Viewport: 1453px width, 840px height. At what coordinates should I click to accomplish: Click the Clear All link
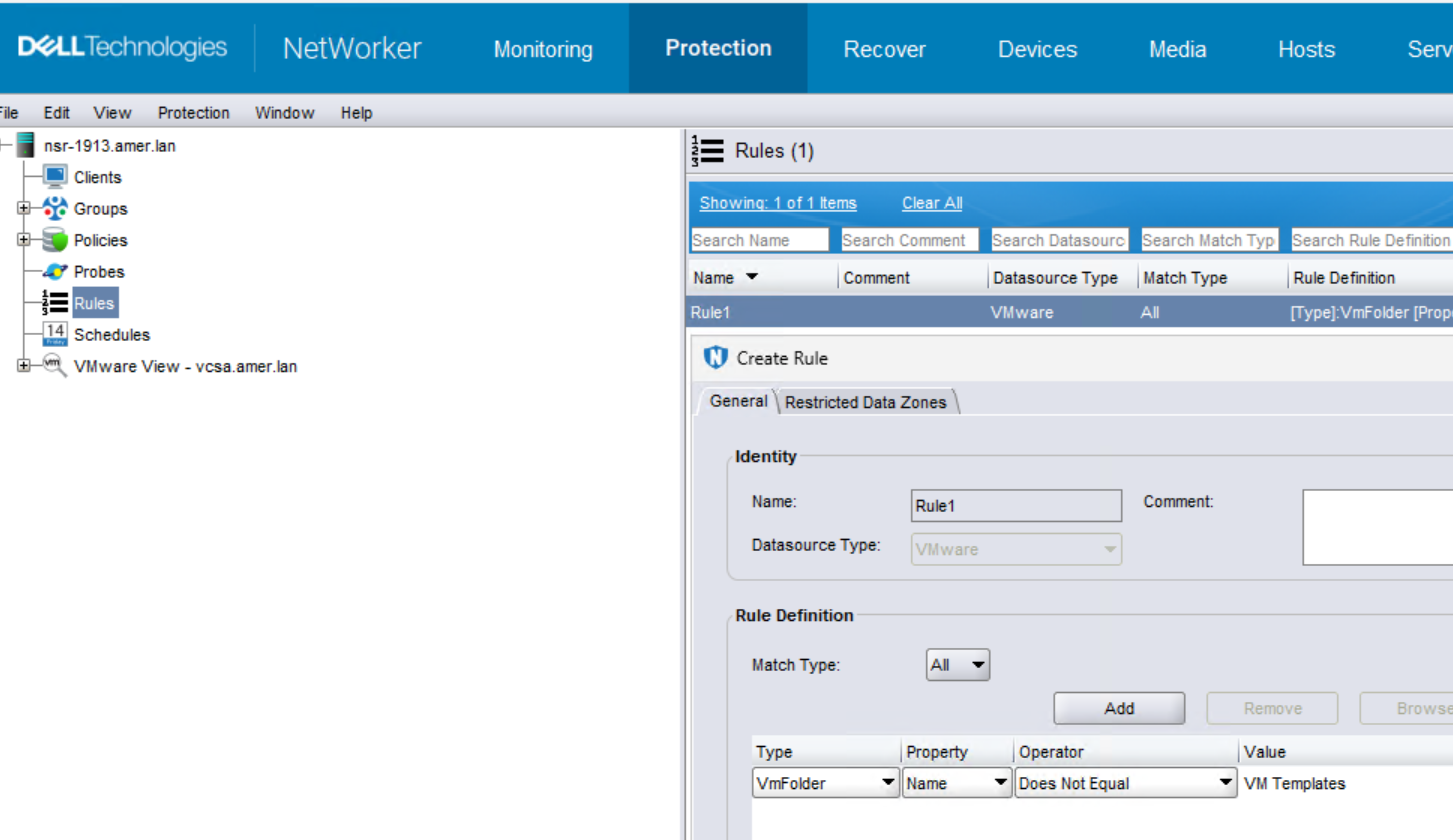pos(931,203)
